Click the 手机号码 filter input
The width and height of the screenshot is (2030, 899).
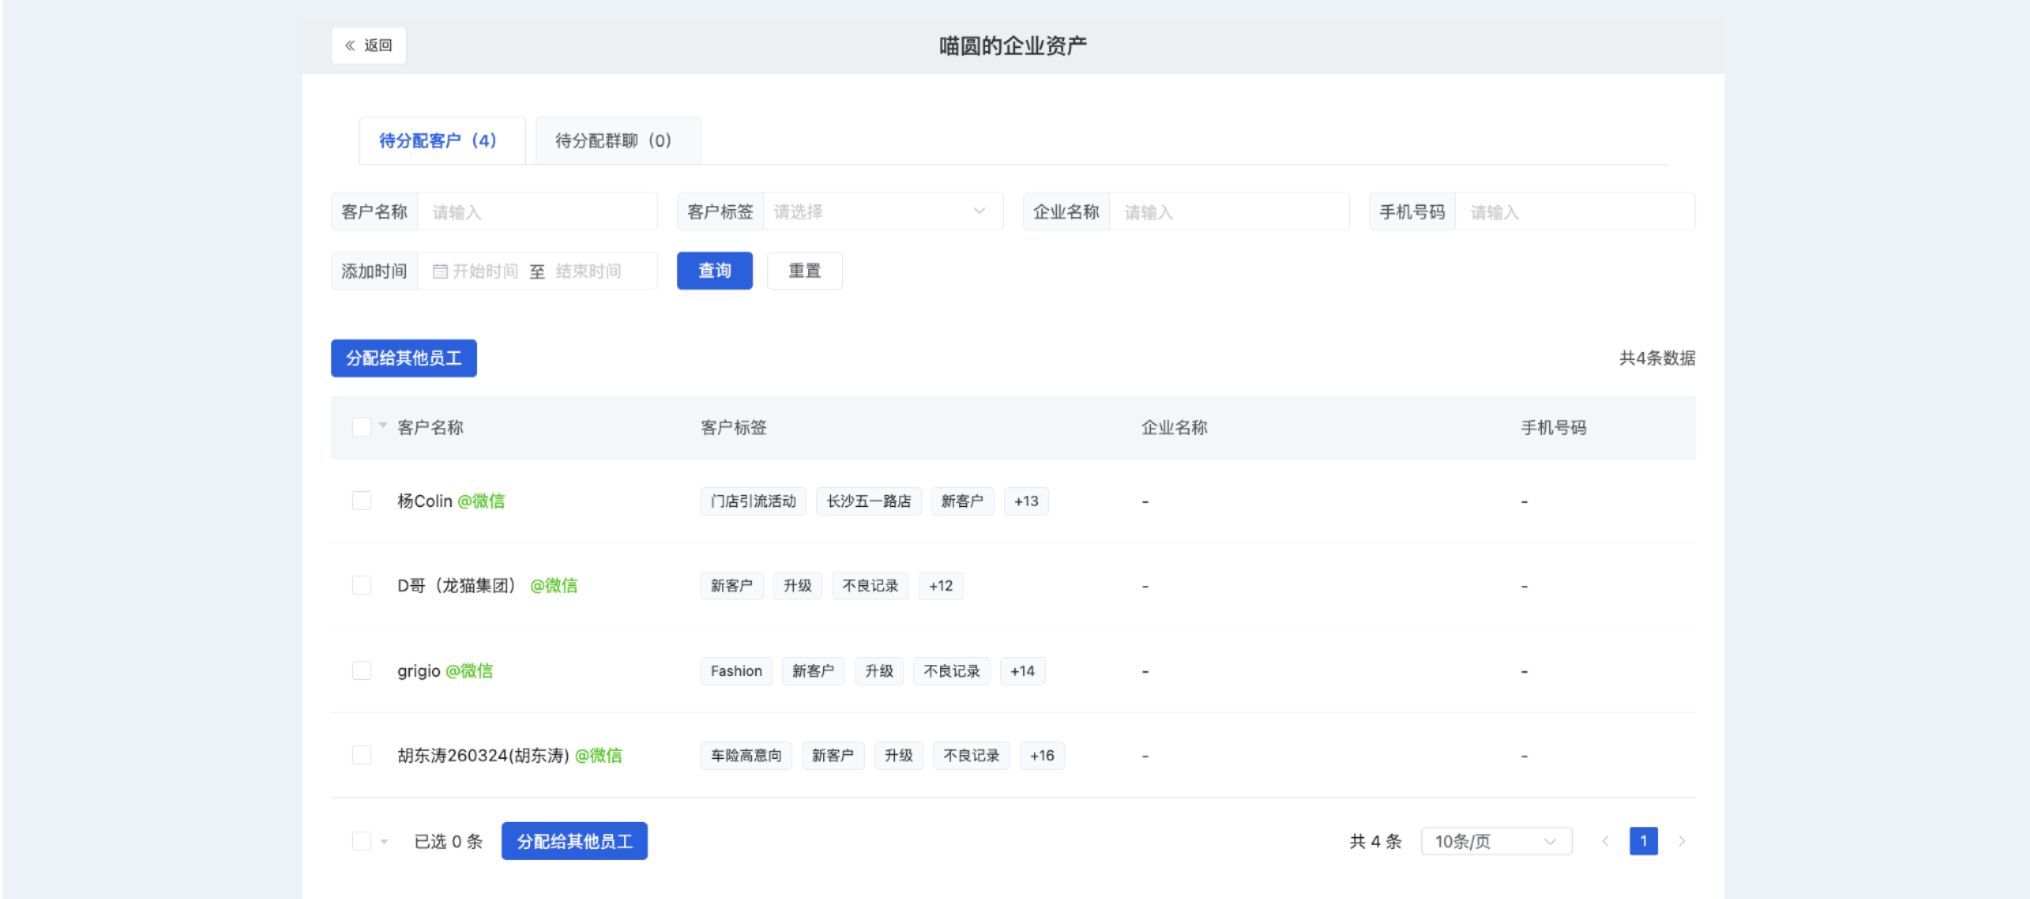pos(1575,212)
